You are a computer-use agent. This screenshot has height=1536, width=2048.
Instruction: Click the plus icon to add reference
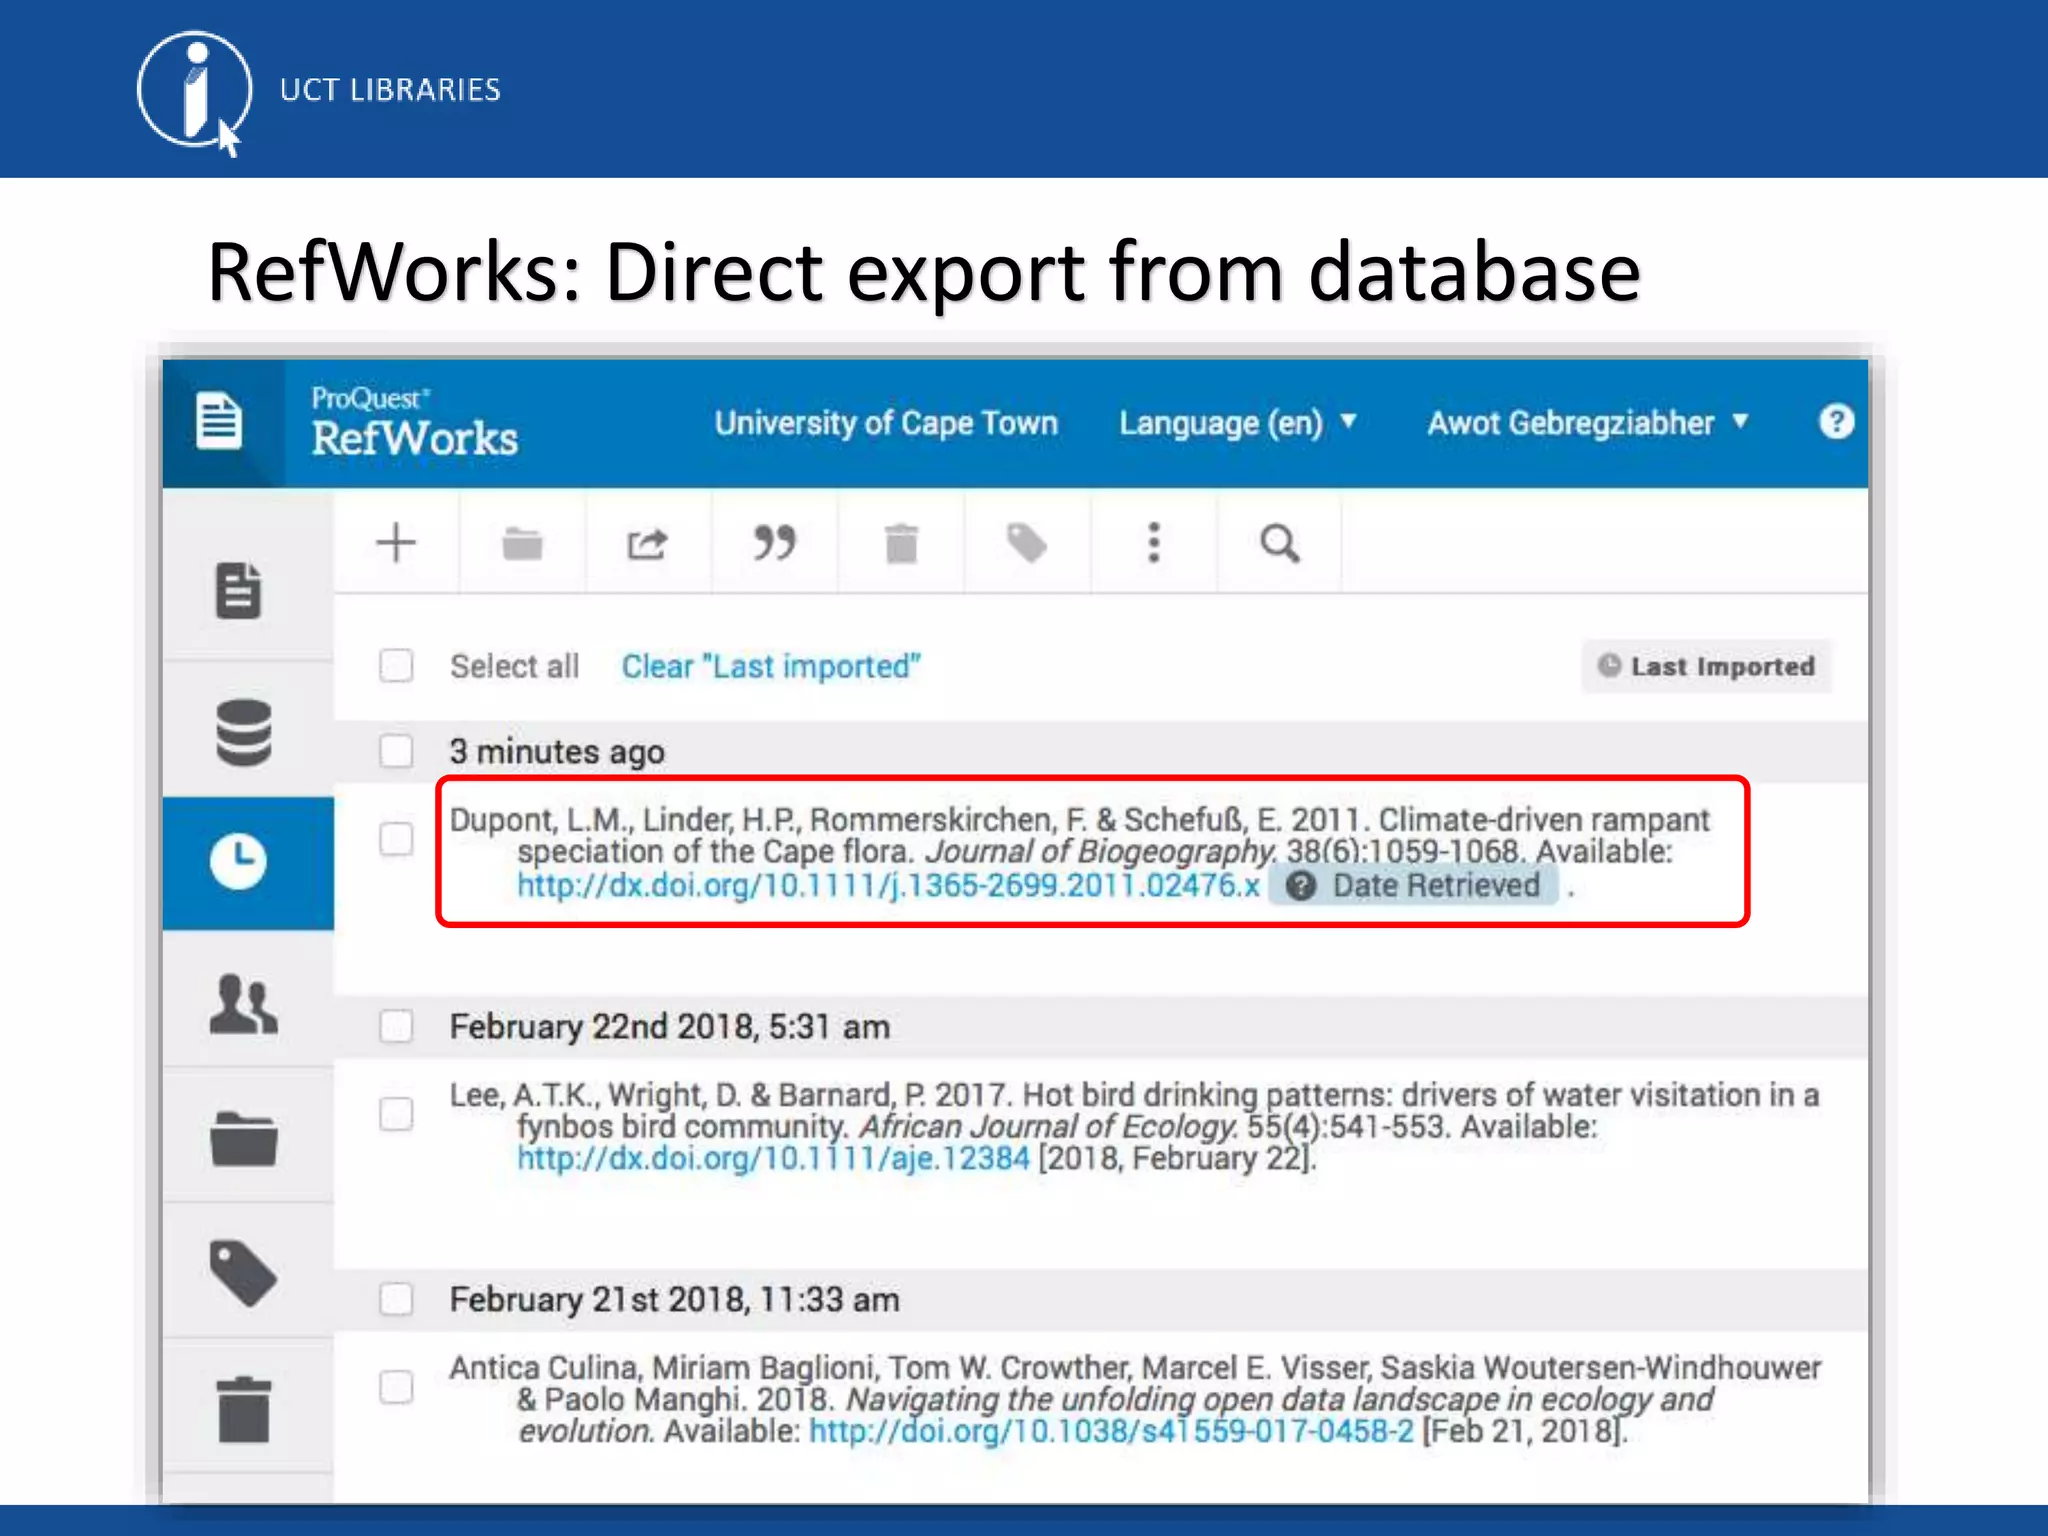(396, 543)
